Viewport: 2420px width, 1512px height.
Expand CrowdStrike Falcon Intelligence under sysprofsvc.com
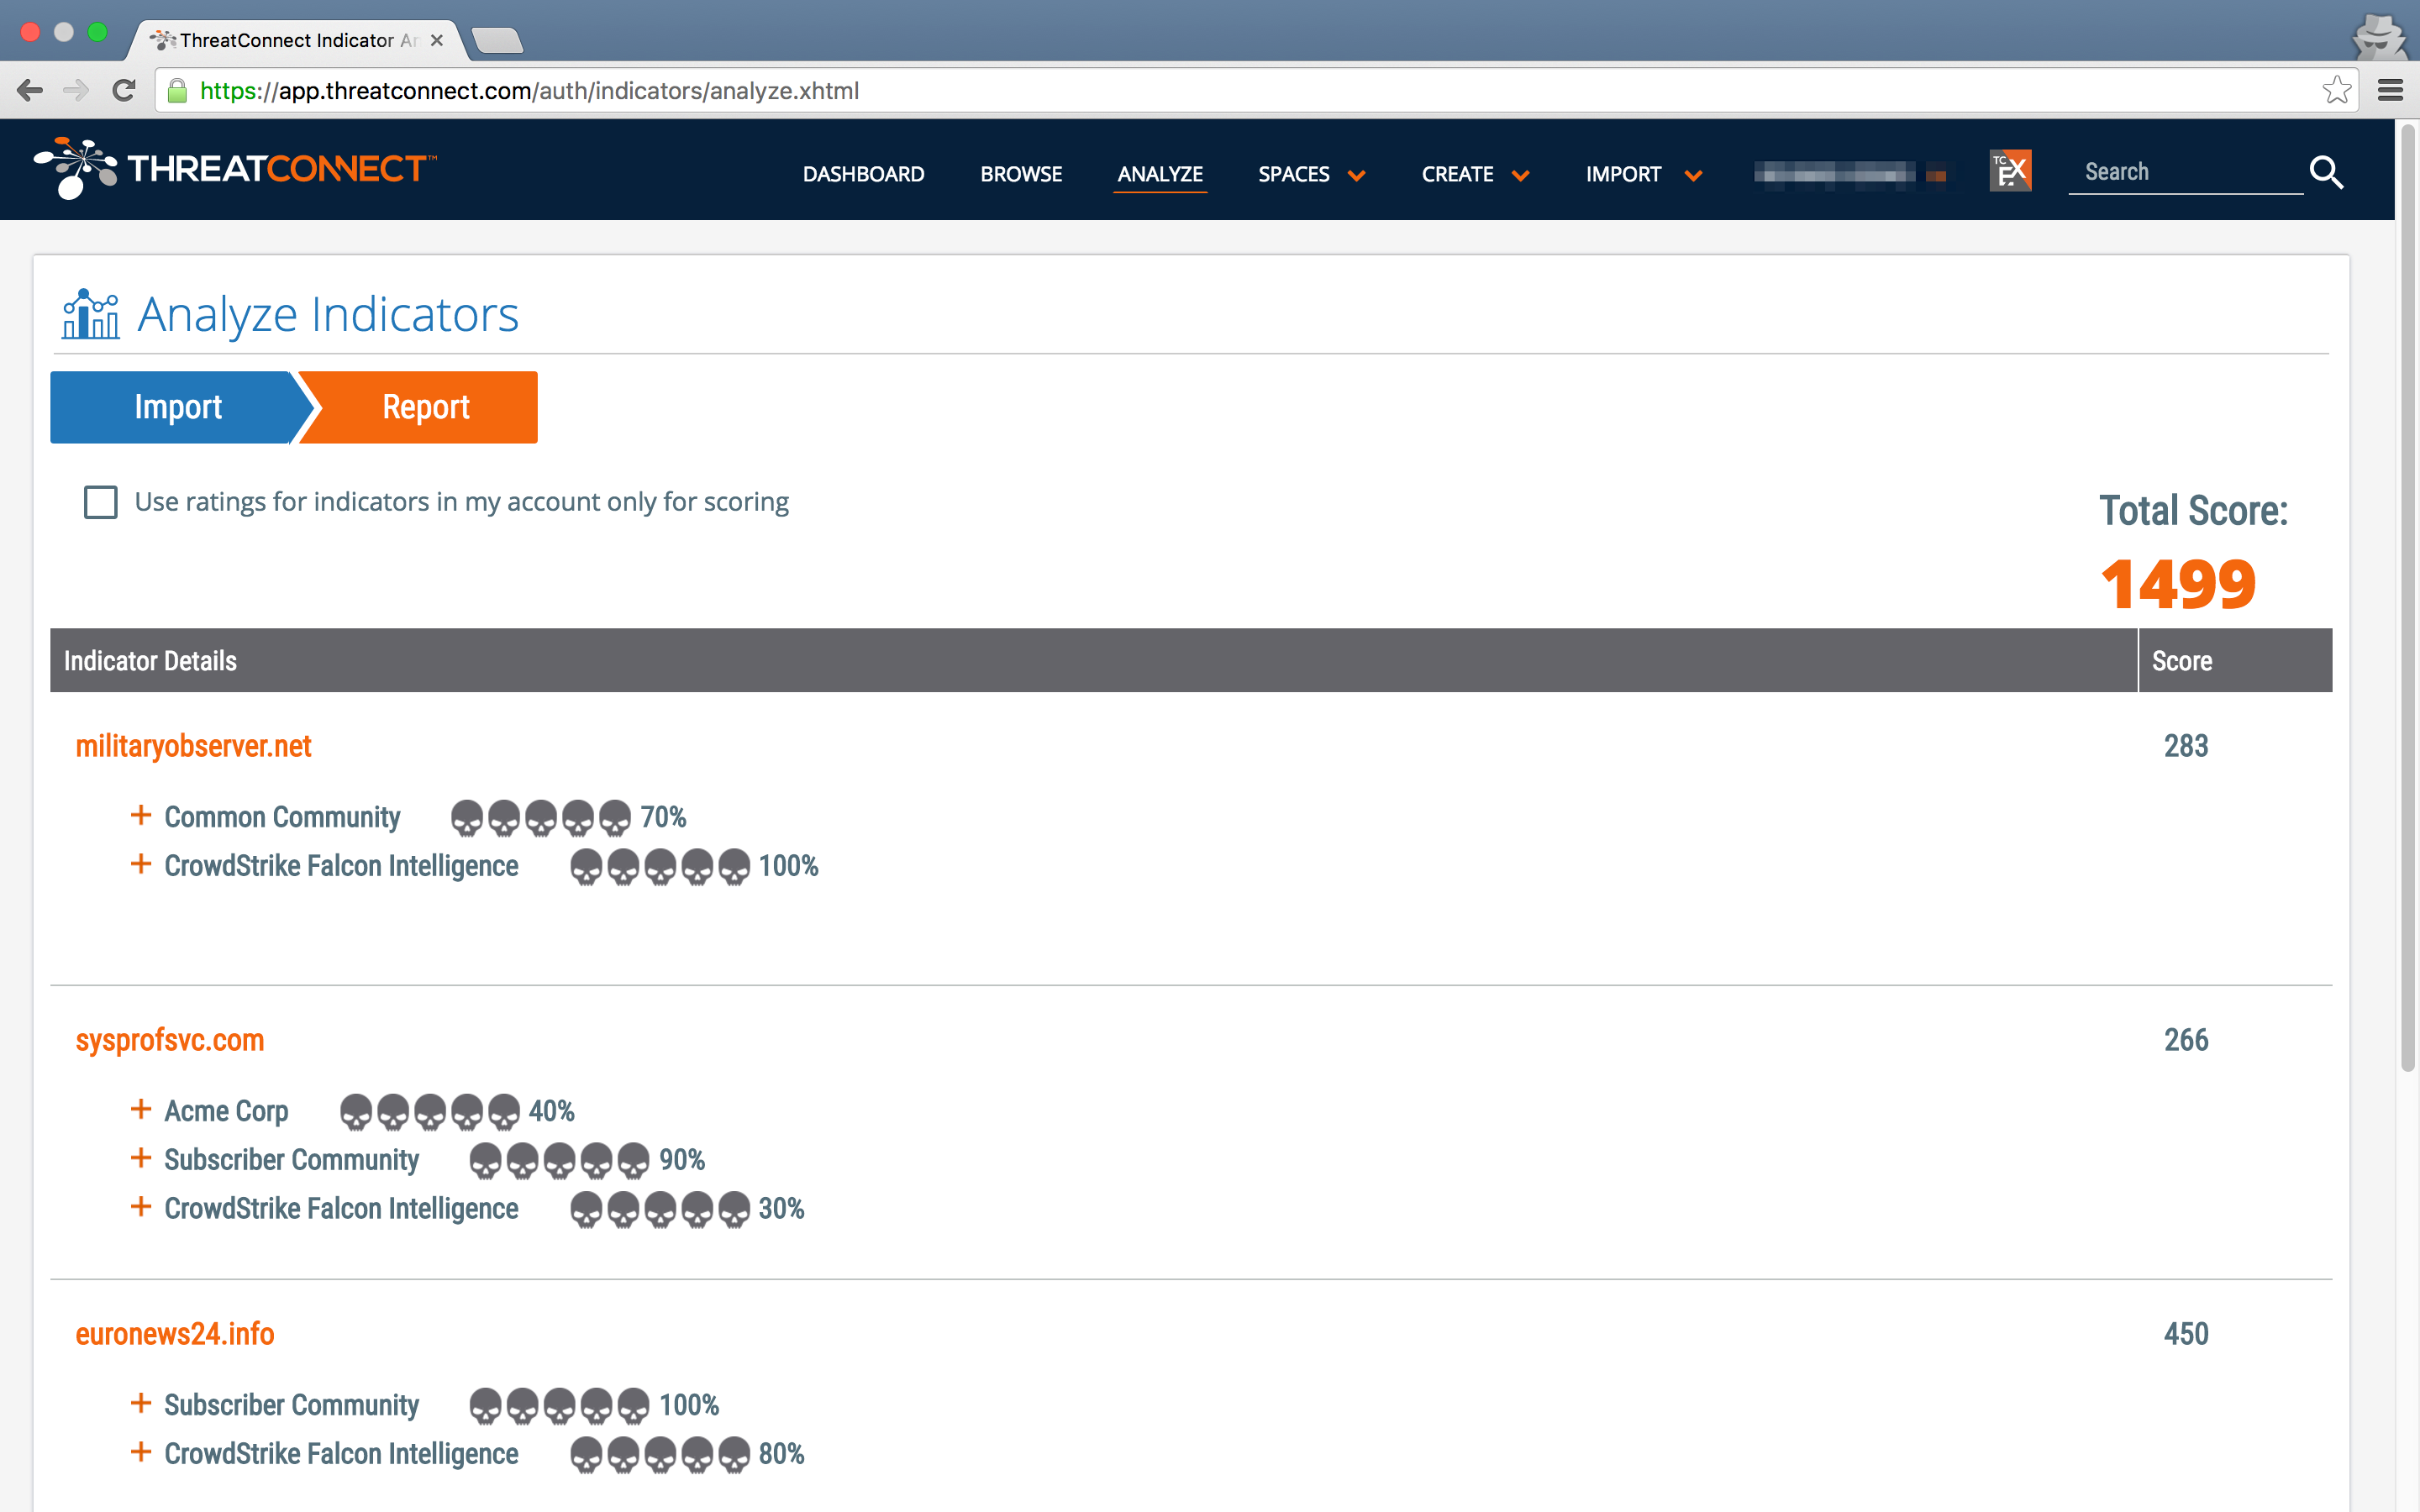click(x=141, y=1207)
